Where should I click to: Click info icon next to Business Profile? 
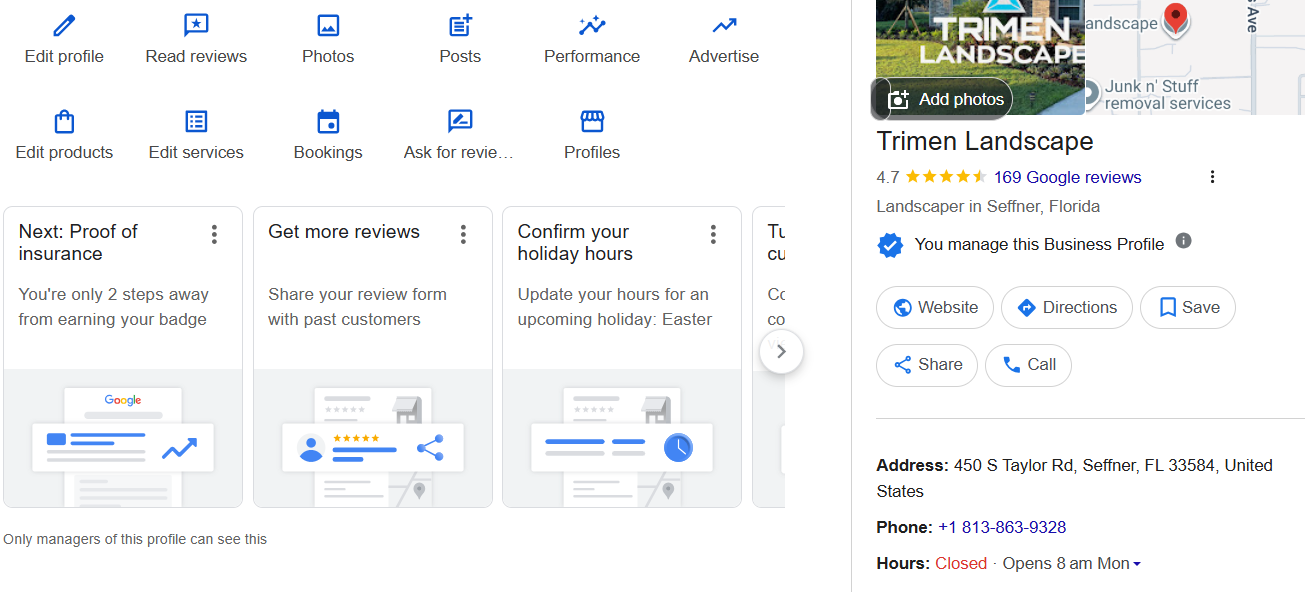tap(1183, 241)
